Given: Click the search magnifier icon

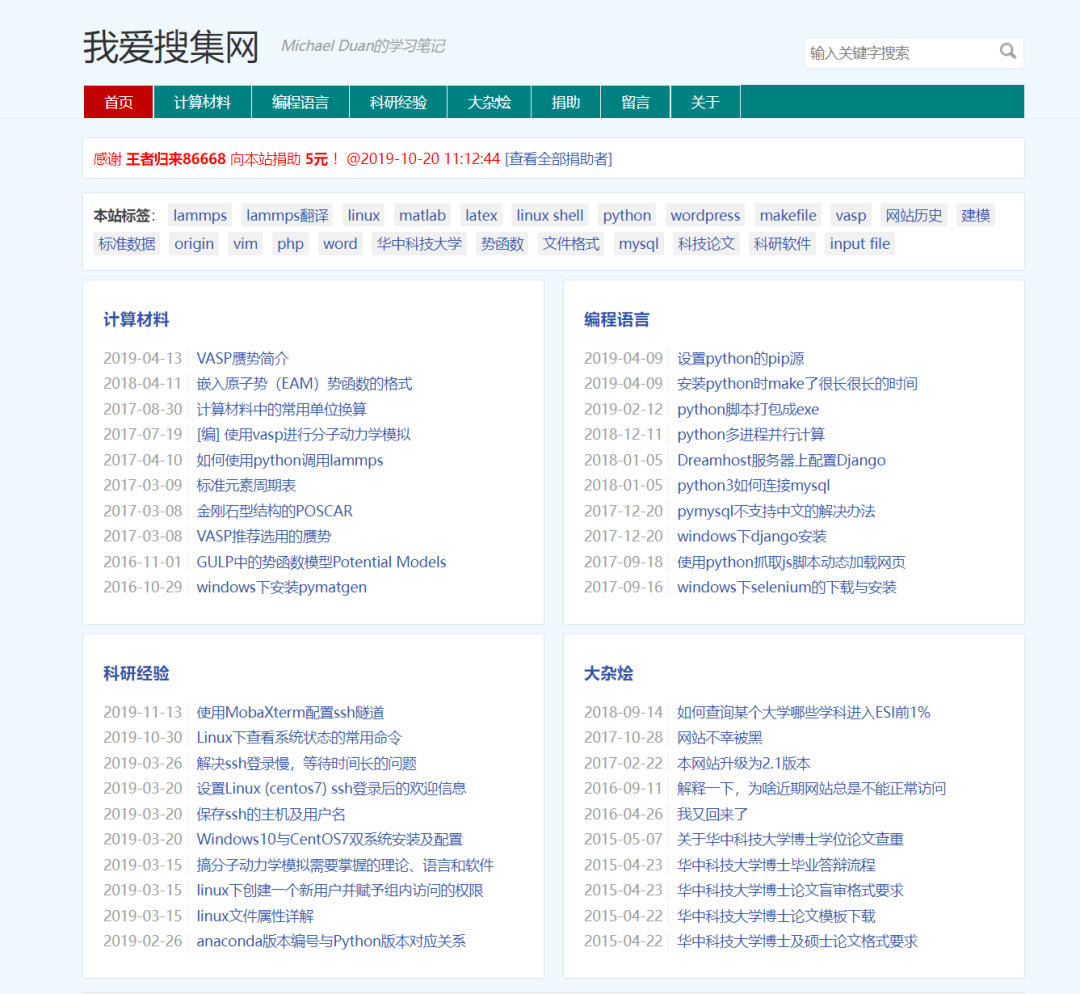Looking at the screenshot, I should coord(1007,52).
